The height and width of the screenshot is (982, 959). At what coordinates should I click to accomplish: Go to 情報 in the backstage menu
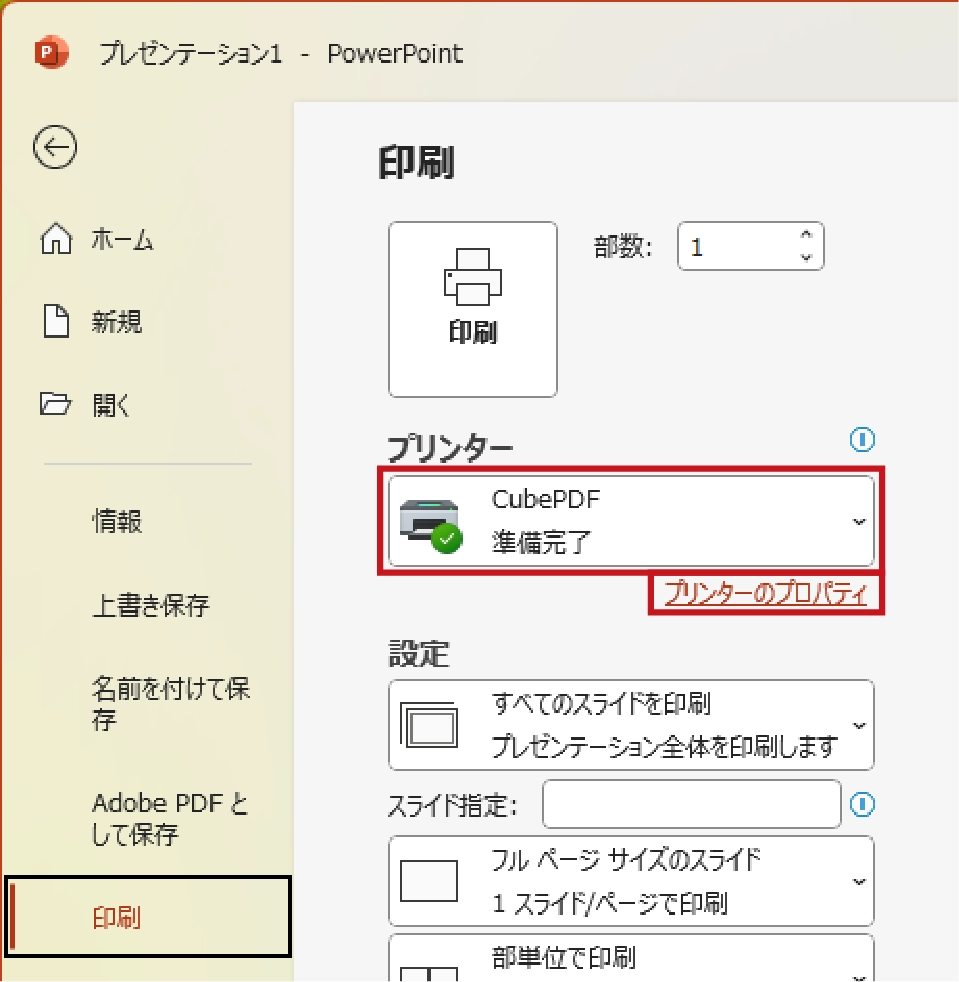coord(117,521)
